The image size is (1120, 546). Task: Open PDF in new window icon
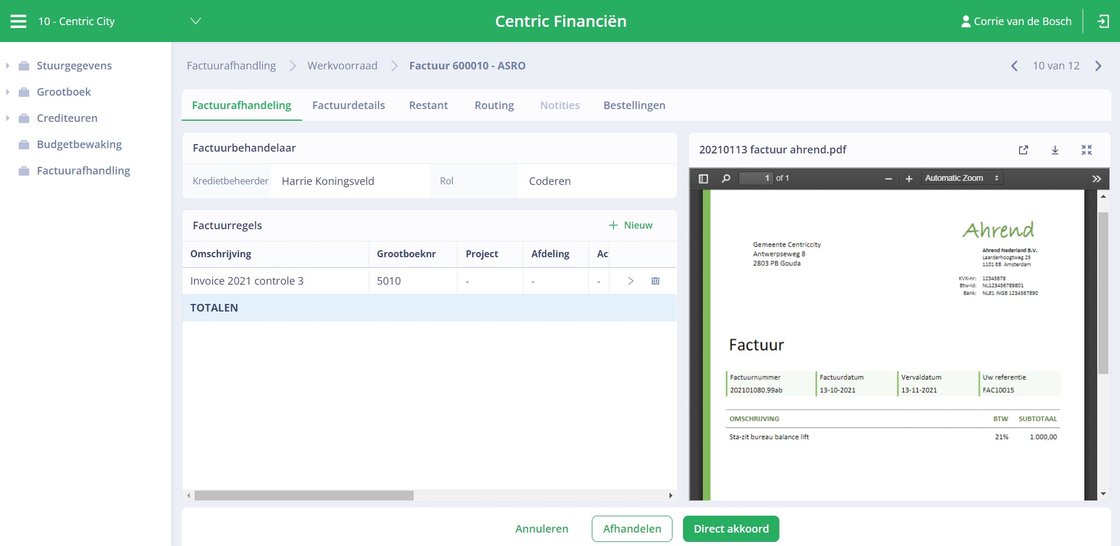pyautogui.click(x=1024, y=150)
